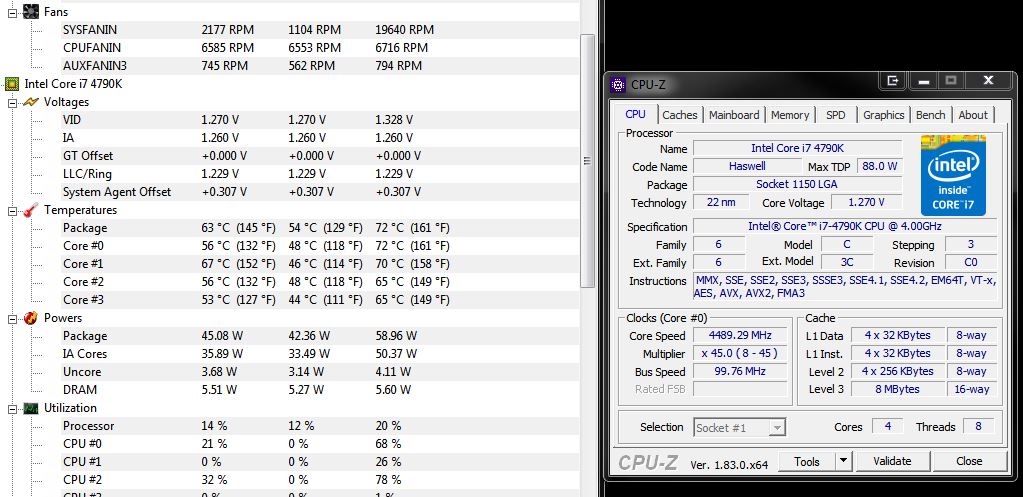Switch to the Caches tab
The width and height of the screenshot is (1023, 497).
tap(680, 115)
